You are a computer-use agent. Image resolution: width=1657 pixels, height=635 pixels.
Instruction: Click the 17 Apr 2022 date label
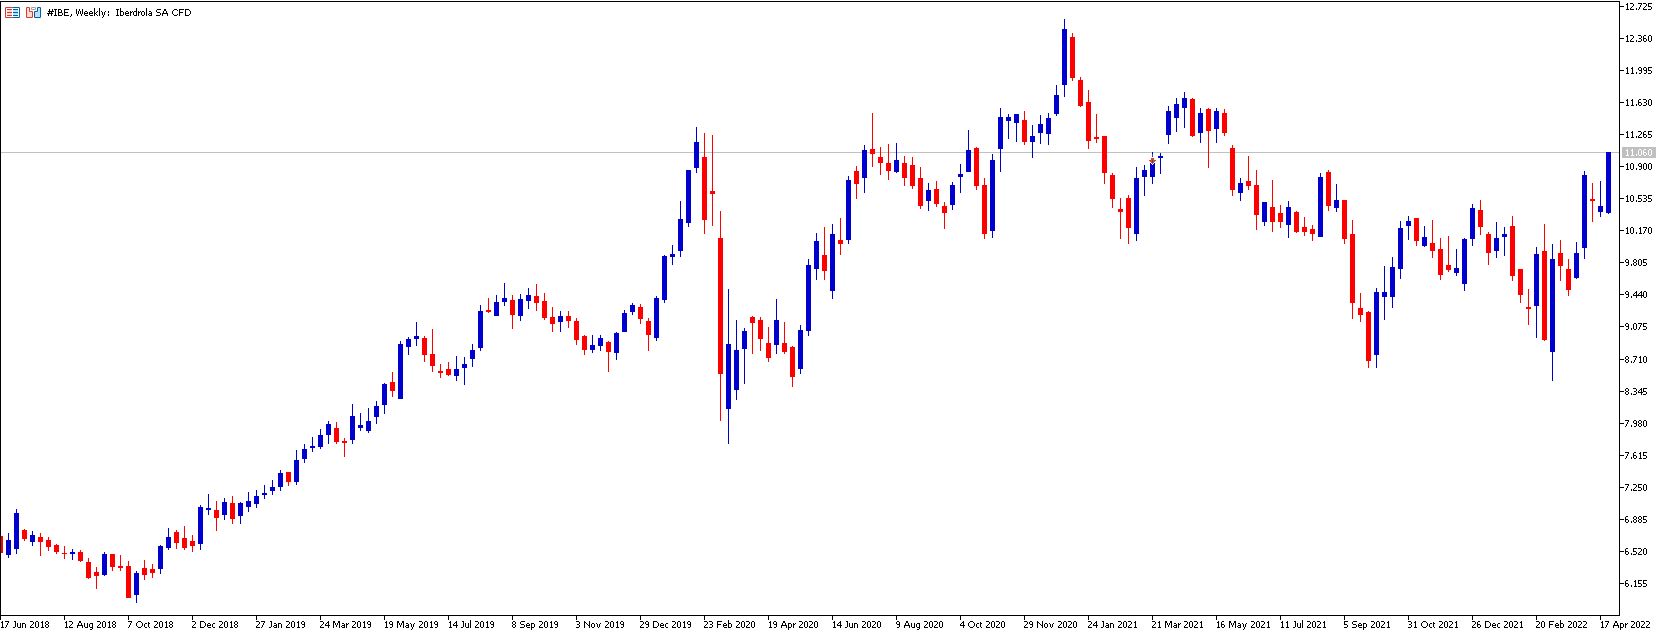(x=1624, y=624)
